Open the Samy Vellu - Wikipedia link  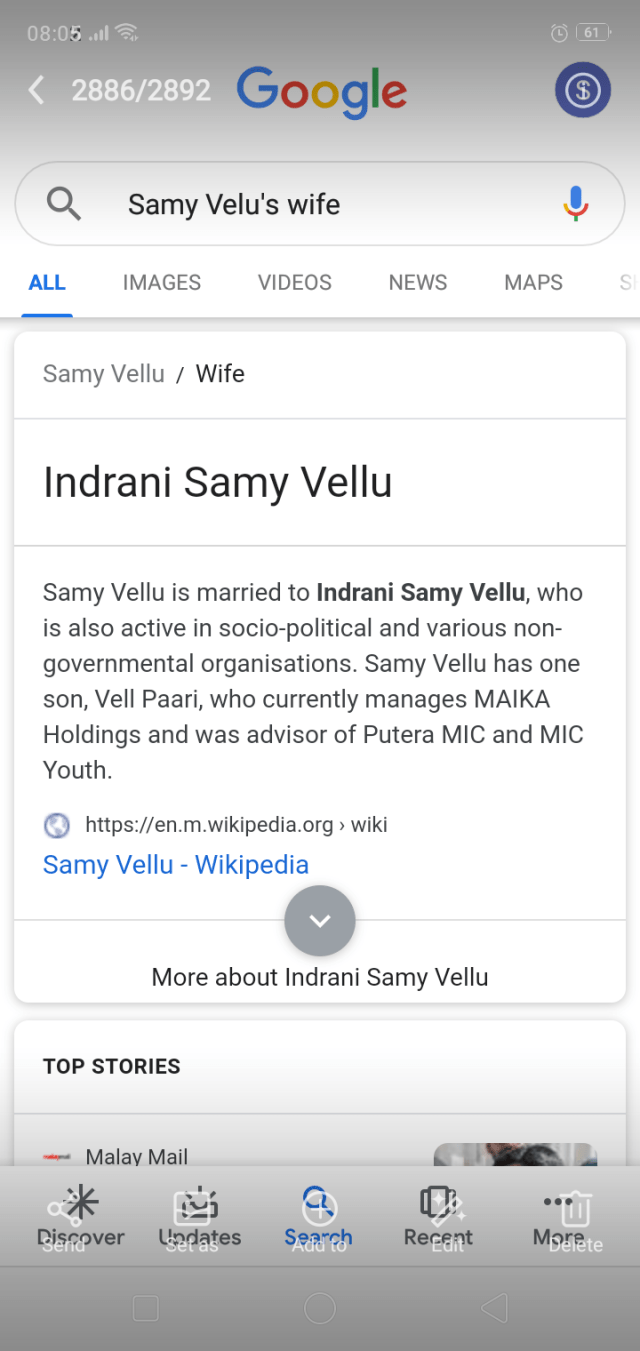pos(176,865)
